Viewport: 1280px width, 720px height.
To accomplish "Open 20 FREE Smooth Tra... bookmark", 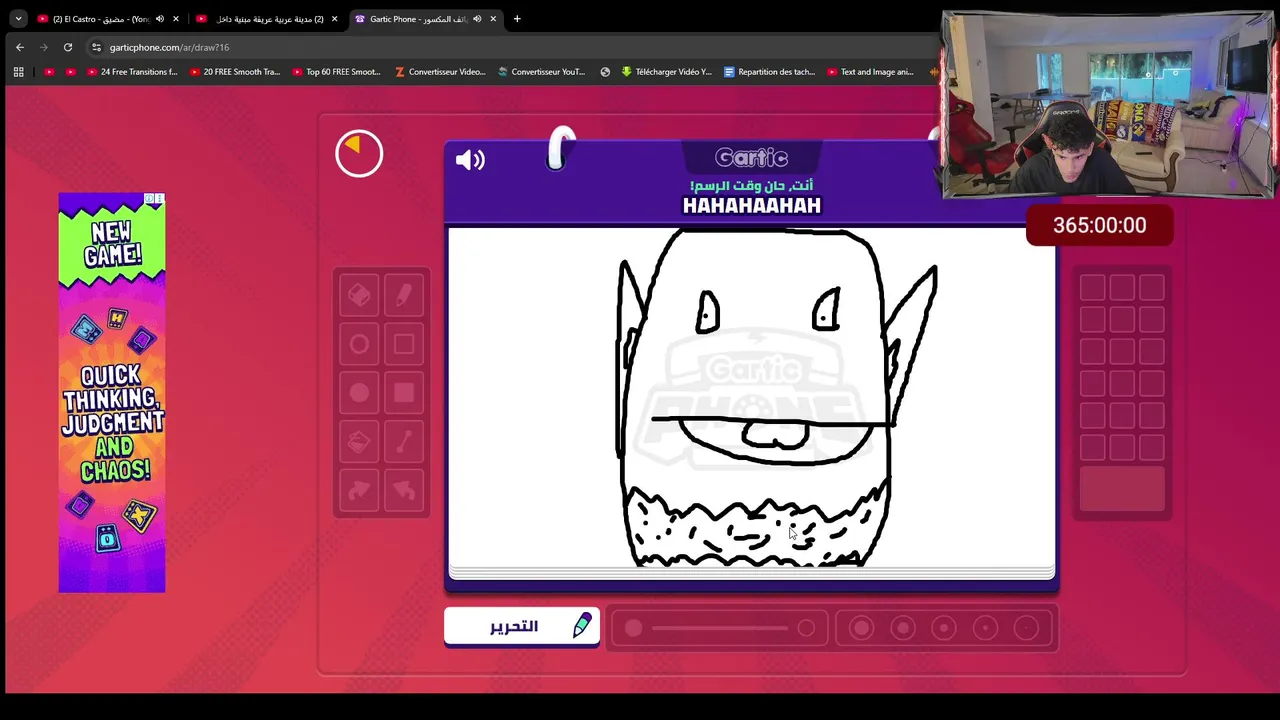I will (x=235, y=72).
